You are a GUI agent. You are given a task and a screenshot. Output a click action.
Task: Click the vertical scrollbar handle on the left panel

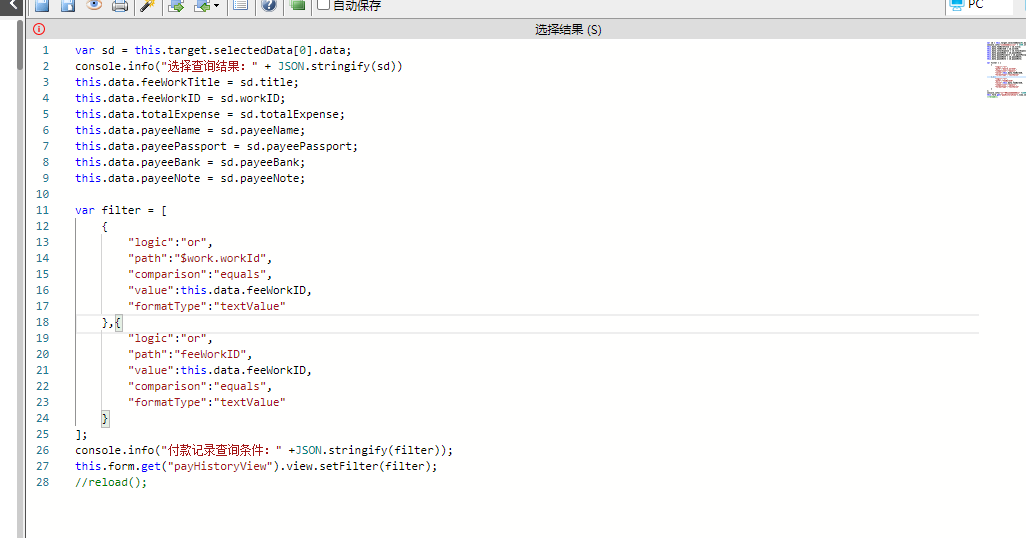[x=20, y=45]
